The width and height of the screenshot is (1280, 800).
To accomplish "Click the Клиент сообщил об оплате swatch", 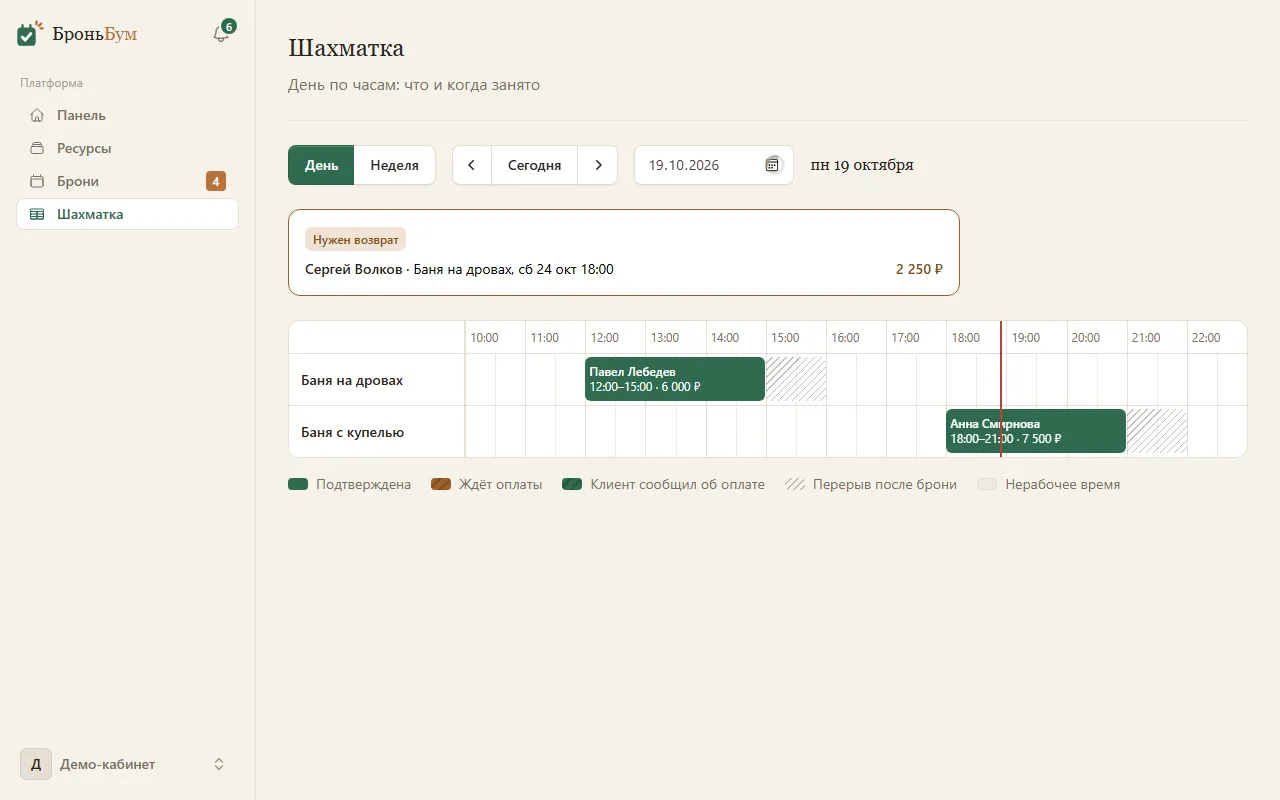I will point(572,484).
